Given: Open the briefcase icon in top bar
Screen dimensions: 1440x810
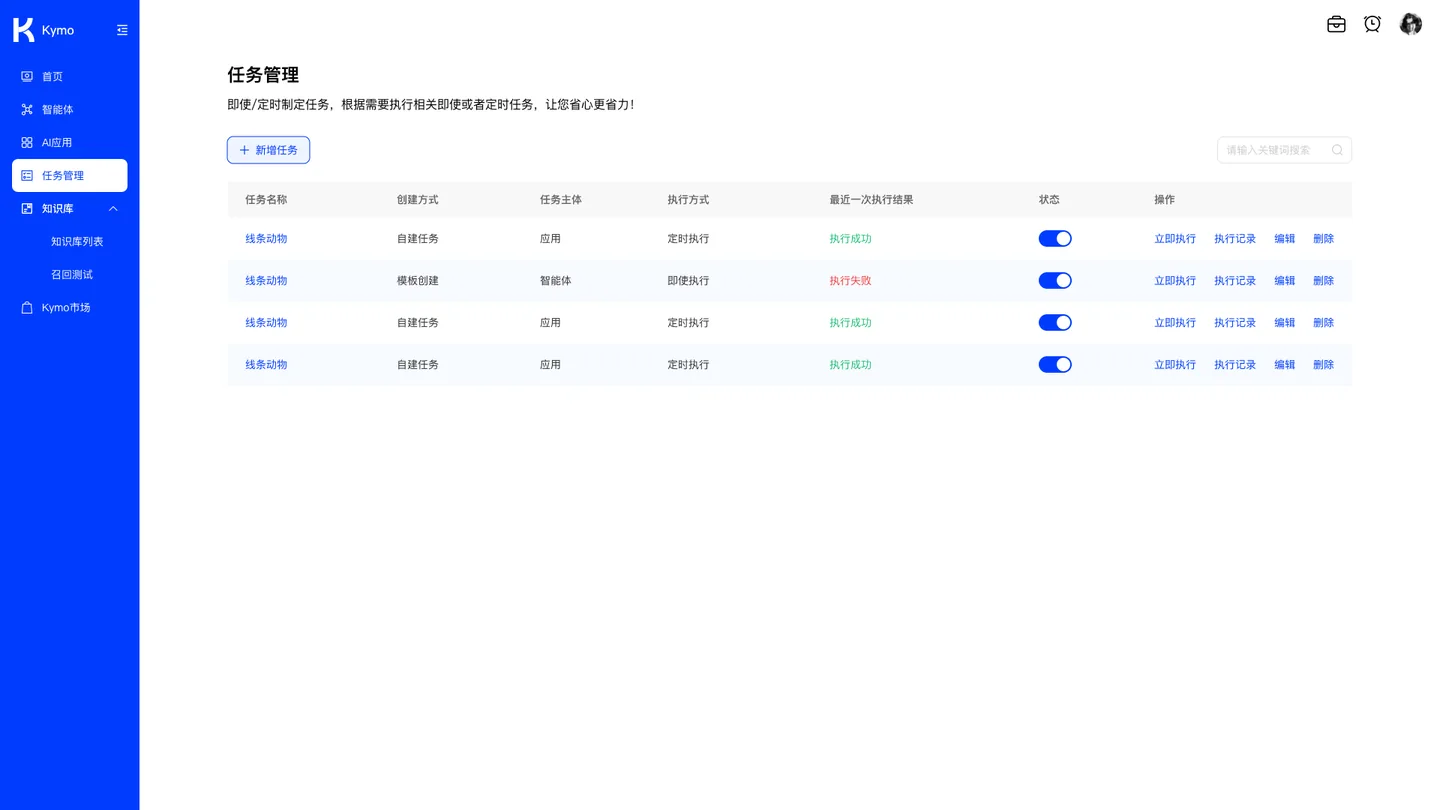Looking at the screenshot, I should (x=1336, y=24).
